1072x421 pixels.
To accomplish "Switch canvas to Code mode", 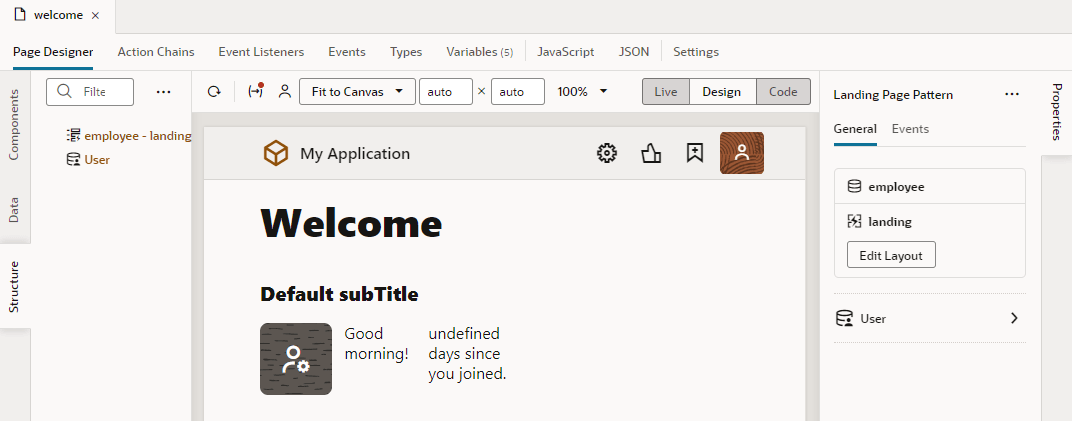I will click(783, 92).
